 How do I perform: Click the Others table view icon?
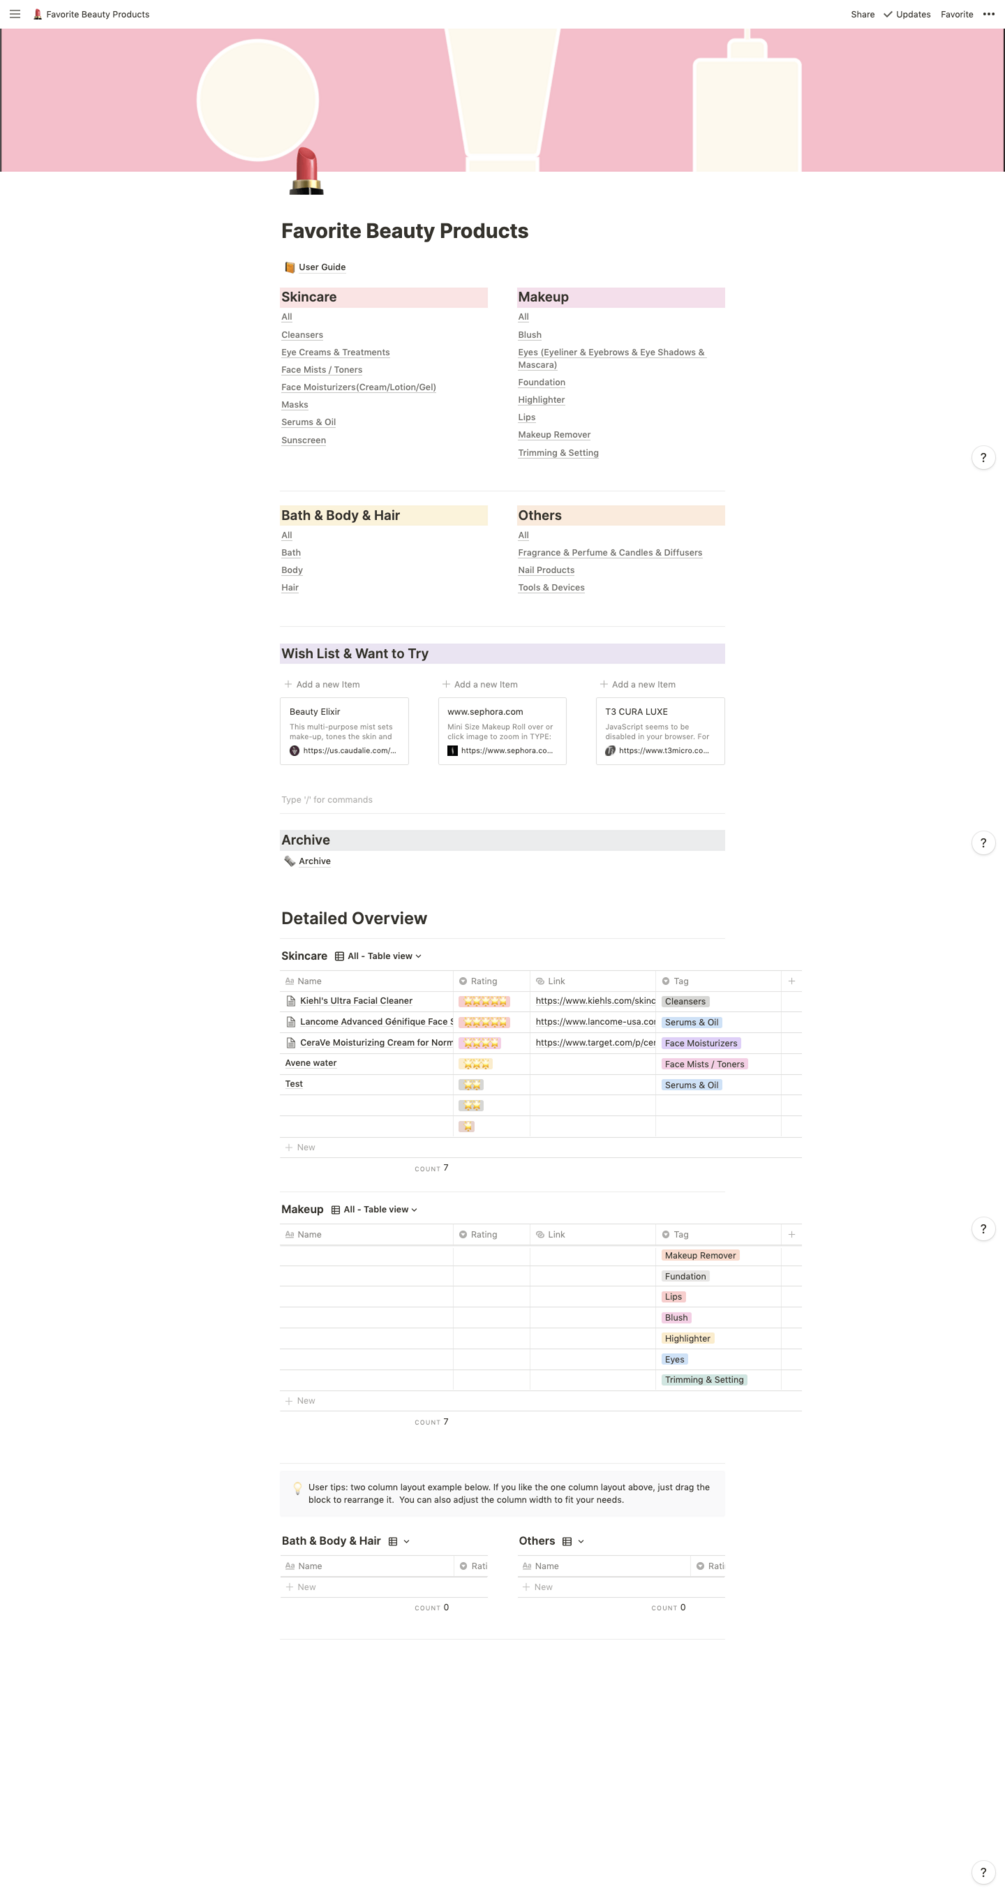coord(567,1541)
